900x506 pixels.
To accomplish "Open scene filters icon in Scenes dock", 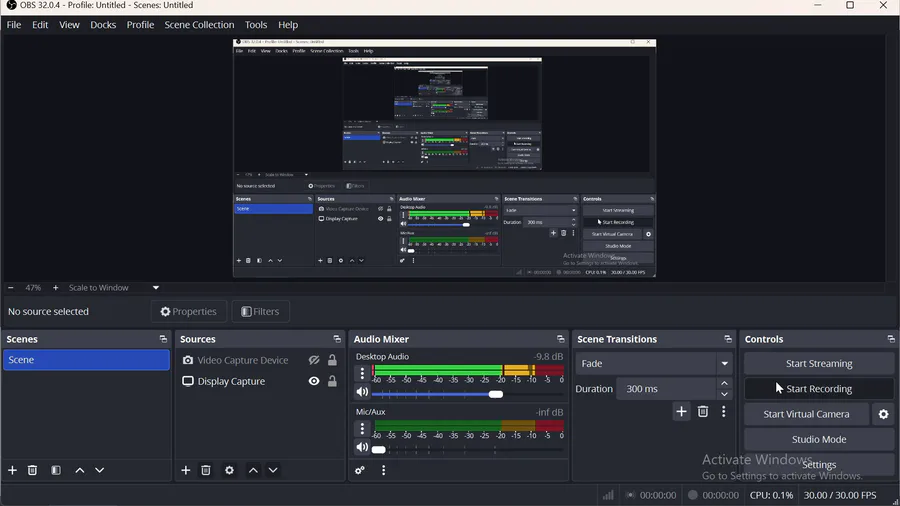I will pyautogui.click(x=56, y=470).
